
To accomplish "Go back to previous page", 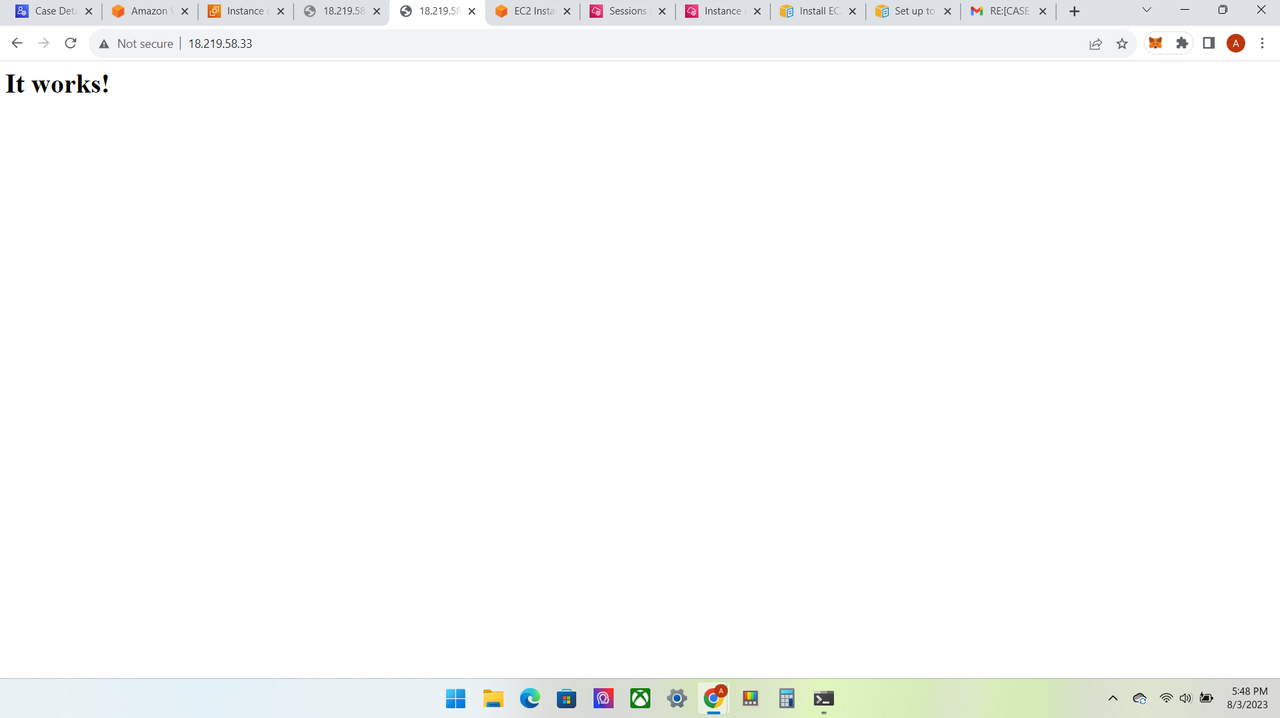I will pyautogui.click(x=17, y=44).
